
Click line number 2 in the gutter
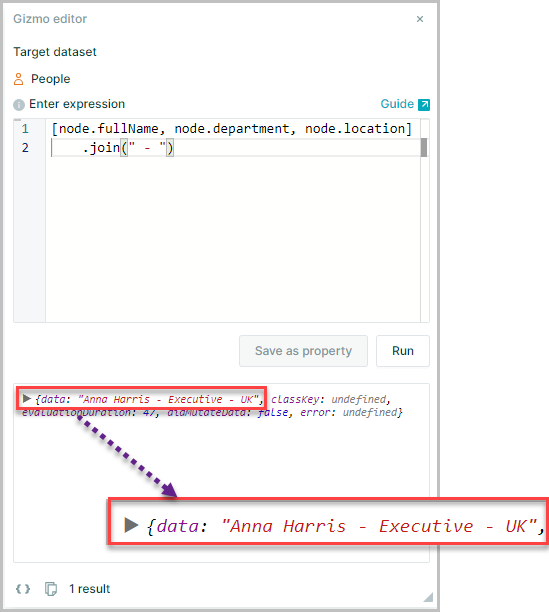point(25,148)
